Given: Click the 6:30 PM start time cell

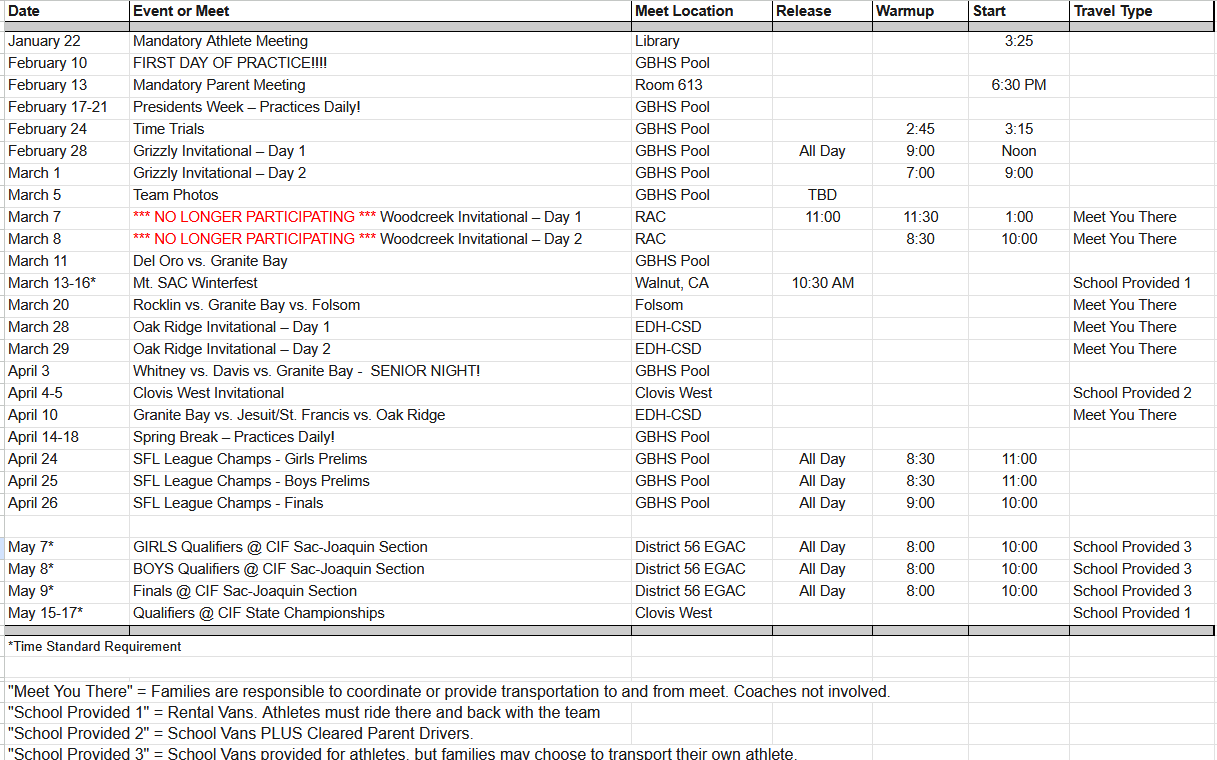Looking at the screenshot, I should pyautogui.click(x=1018, y=85).
